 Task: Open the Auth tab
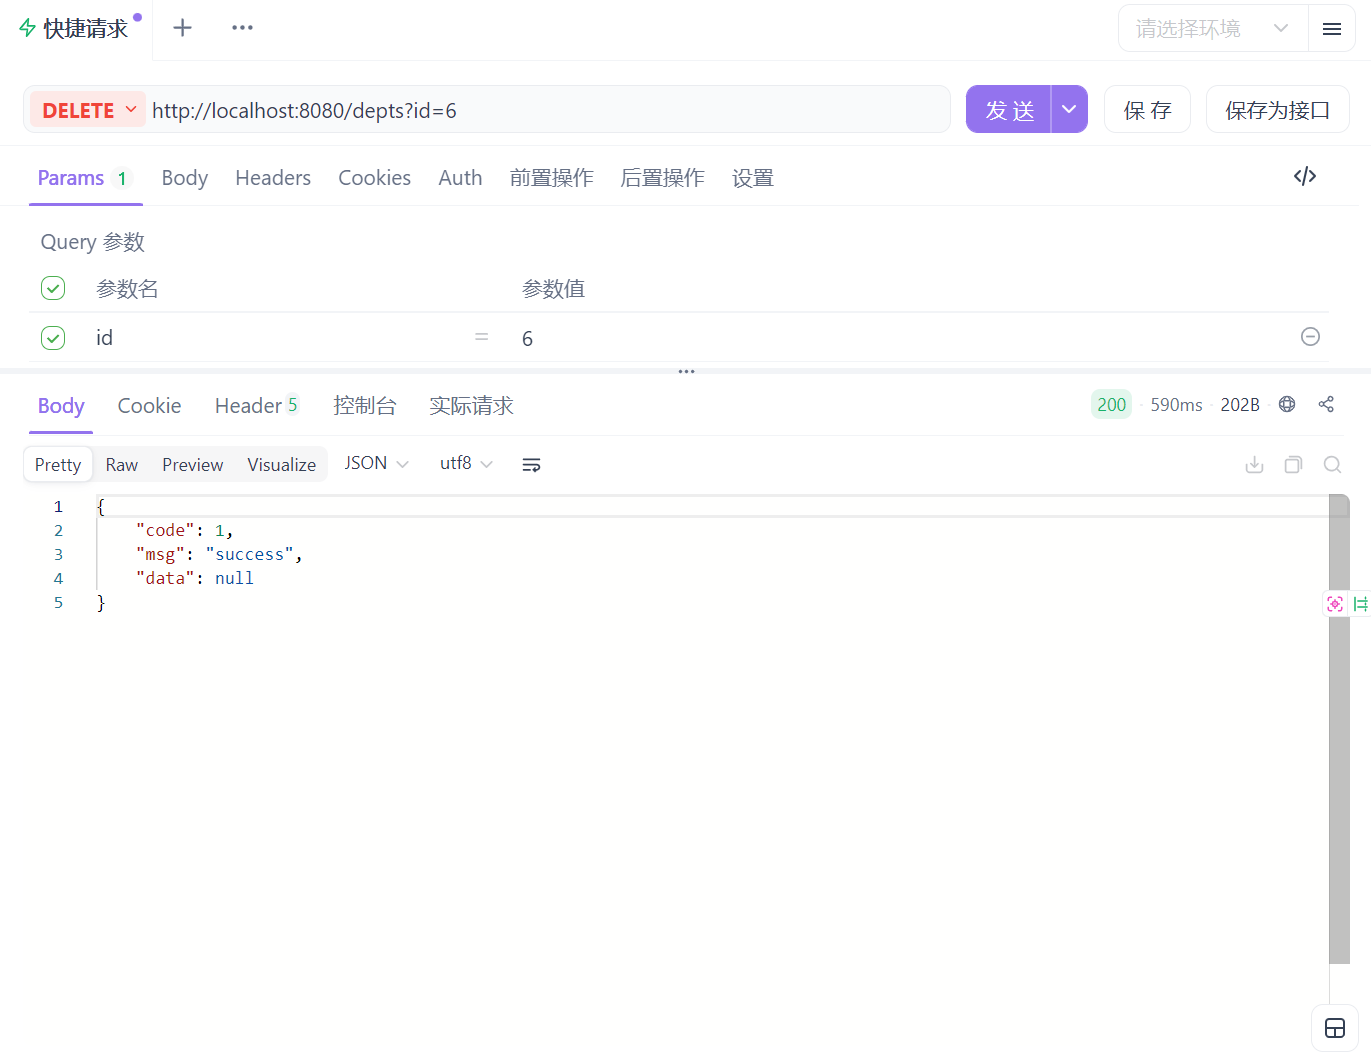460,178
